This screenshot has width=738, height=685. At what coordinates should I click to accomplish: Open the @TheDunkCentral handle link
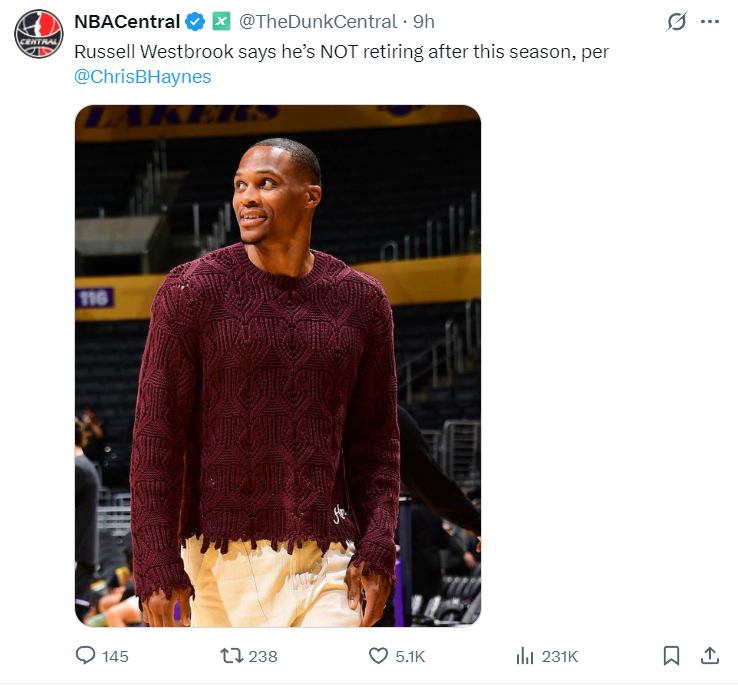click(x=316, y=21)
